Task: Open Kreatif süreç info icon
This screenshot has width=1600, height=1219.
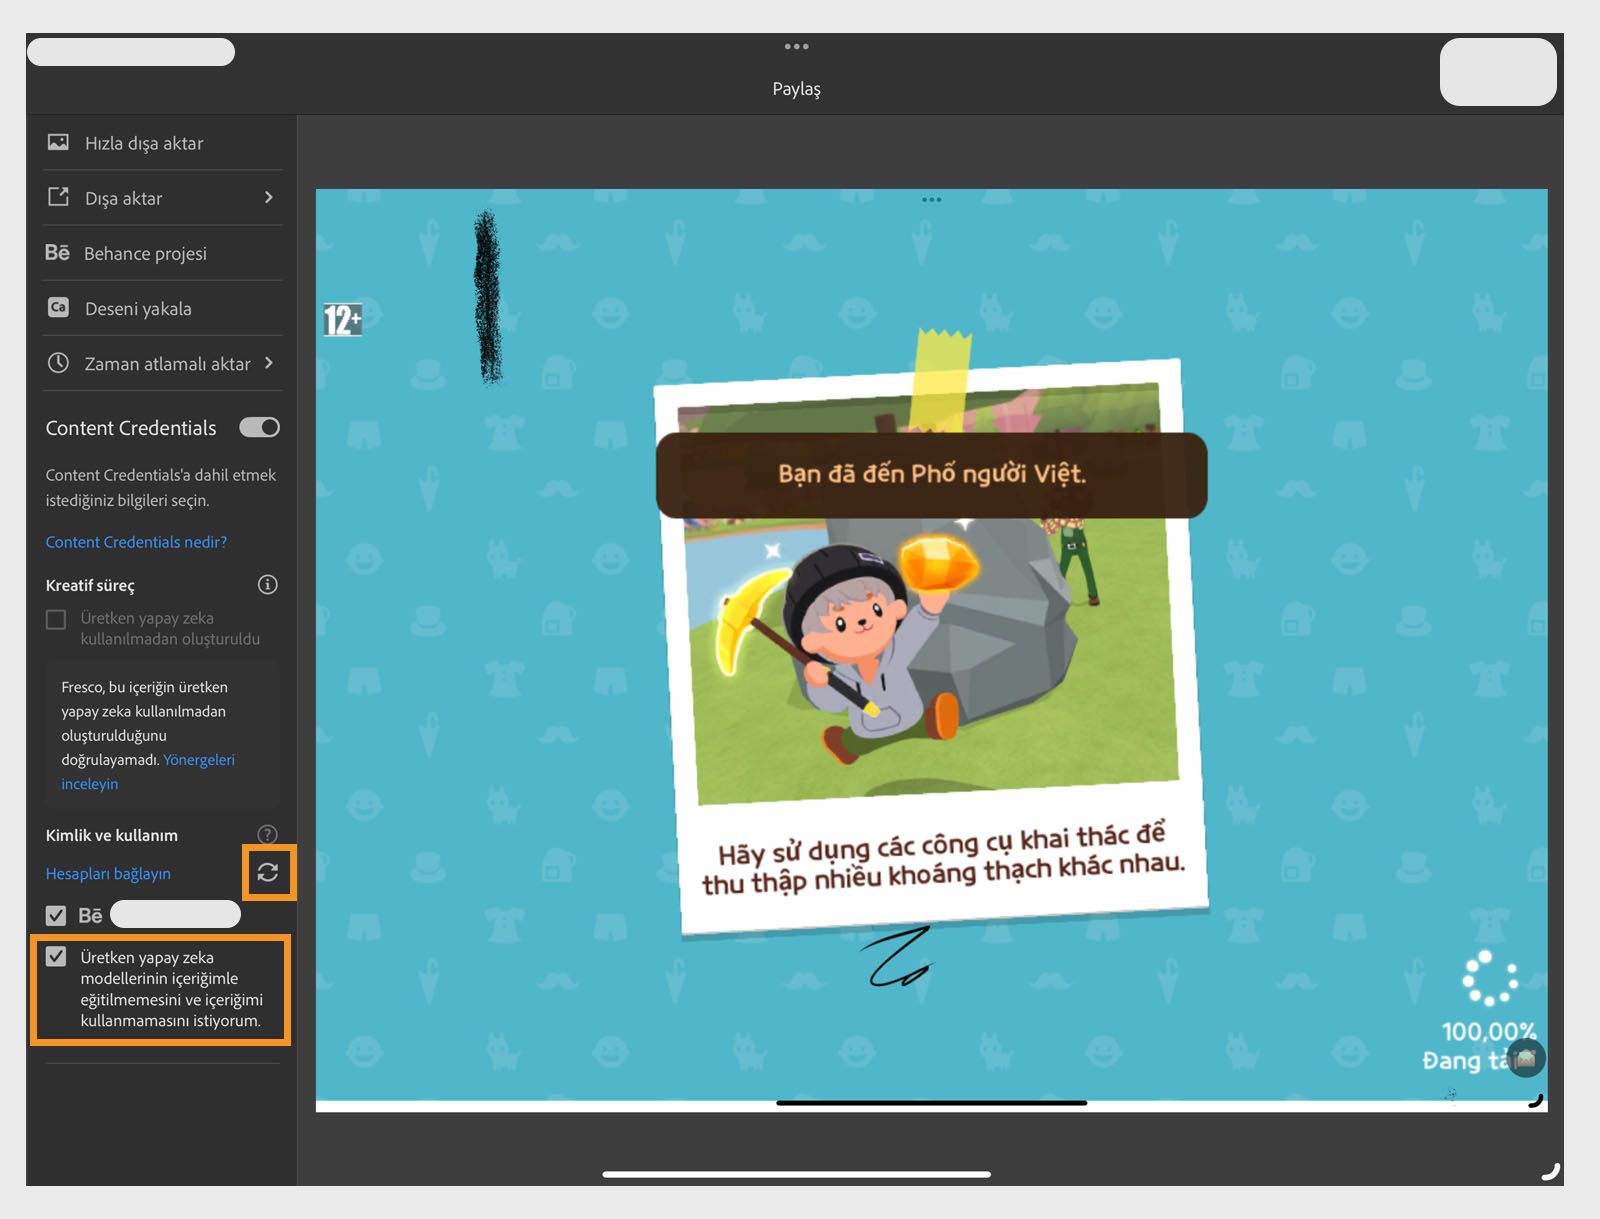Action: pos(267,584)
